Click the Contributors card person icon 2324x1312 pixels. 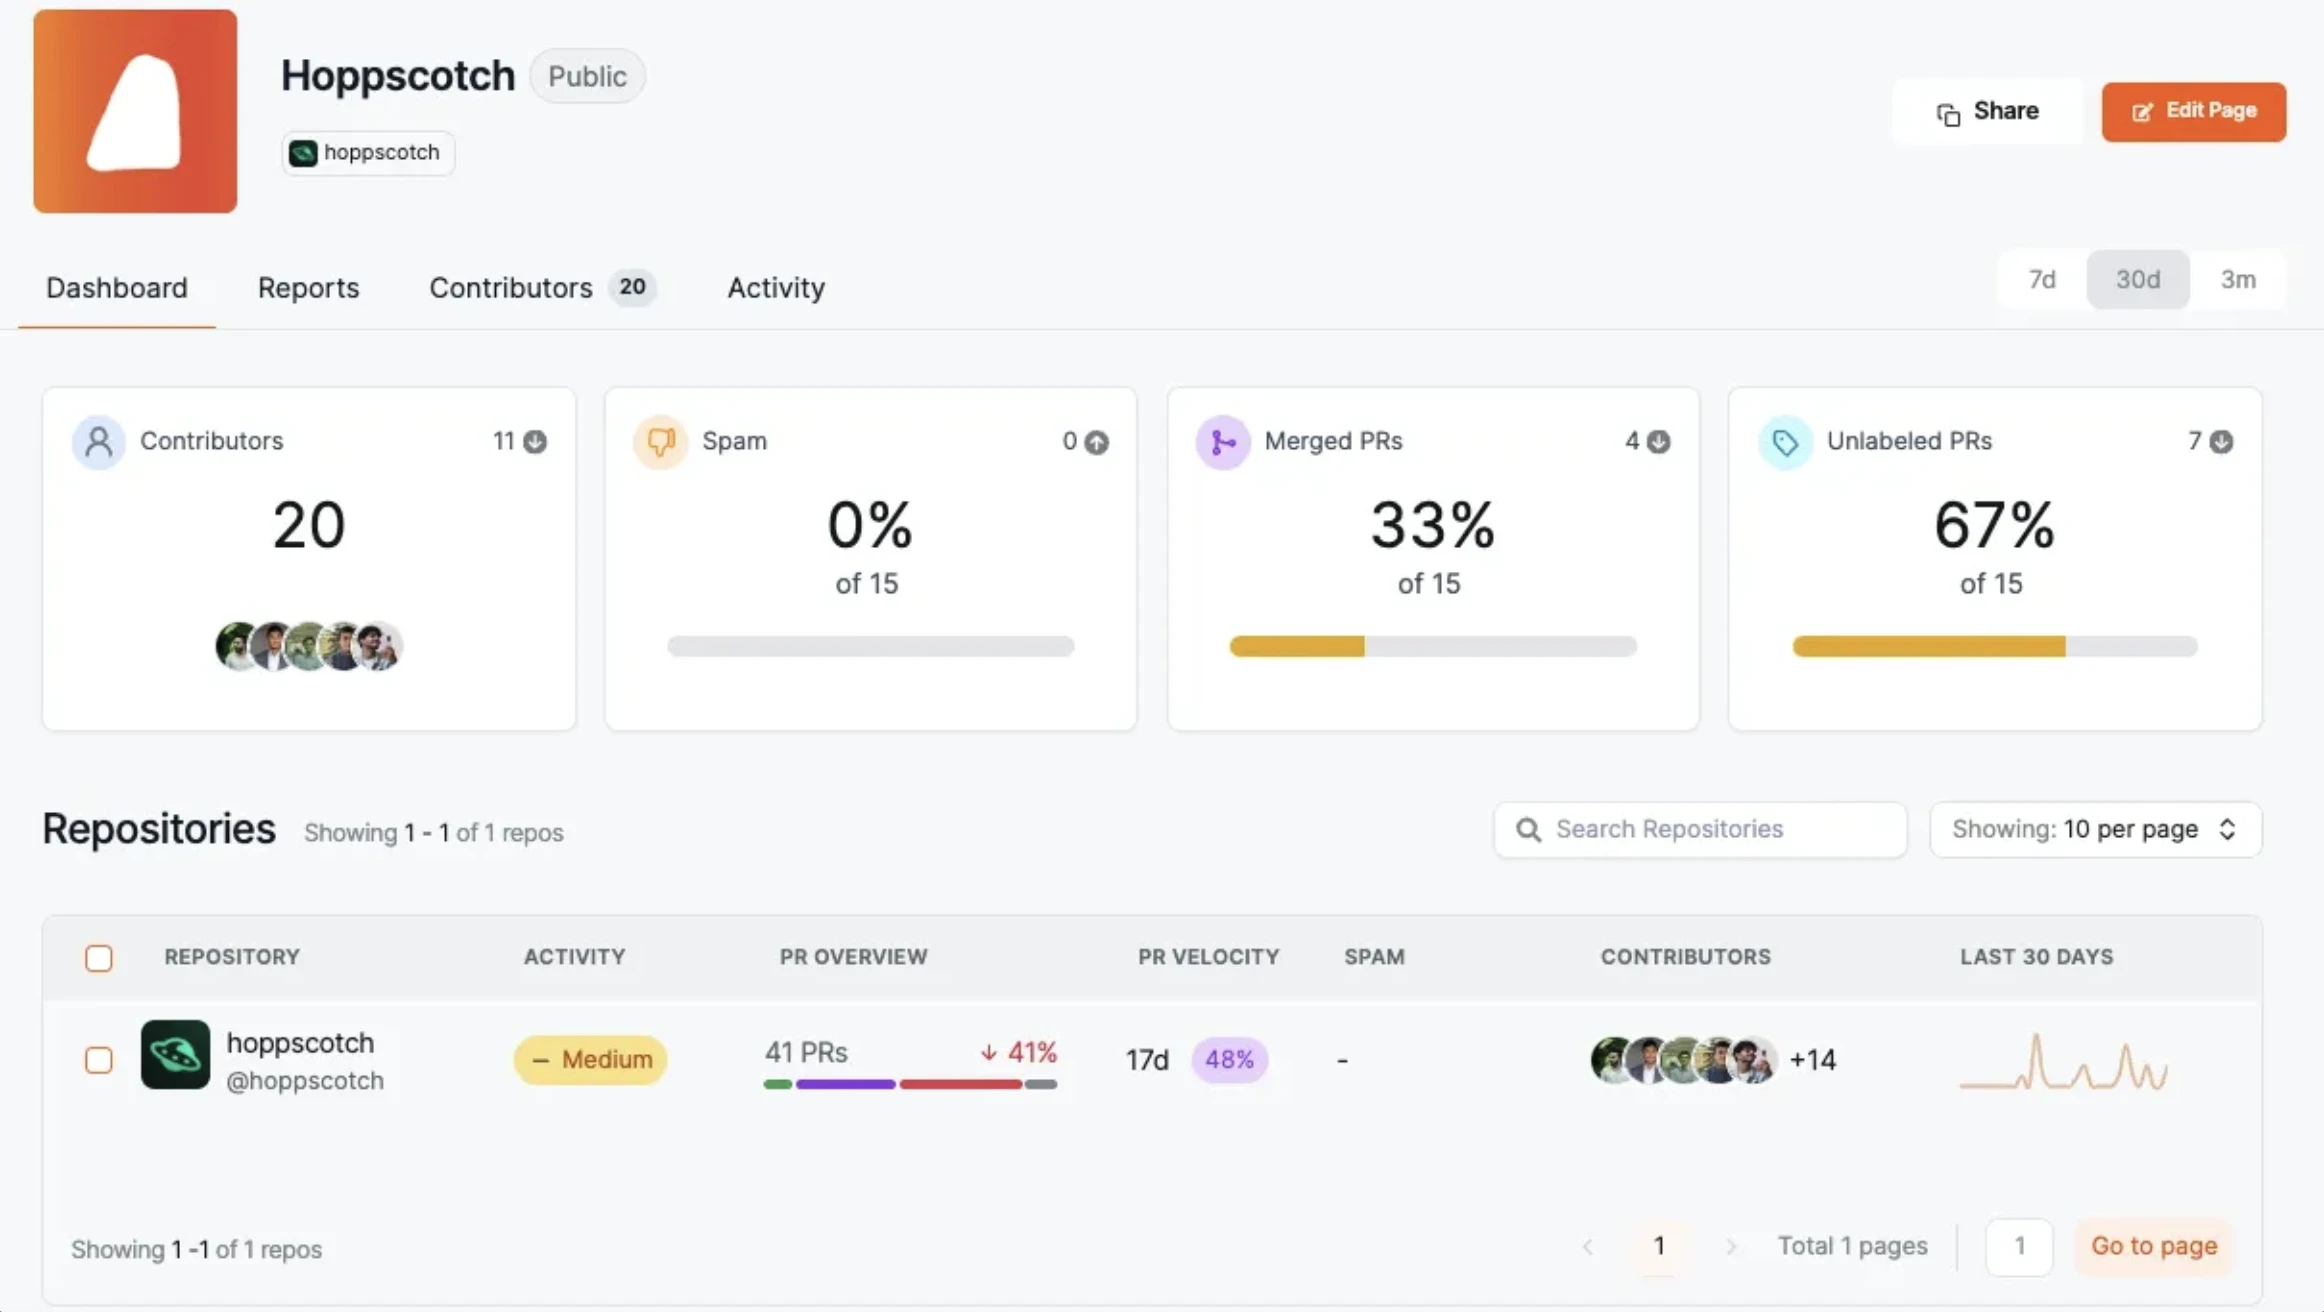click(x=98, y=441)
